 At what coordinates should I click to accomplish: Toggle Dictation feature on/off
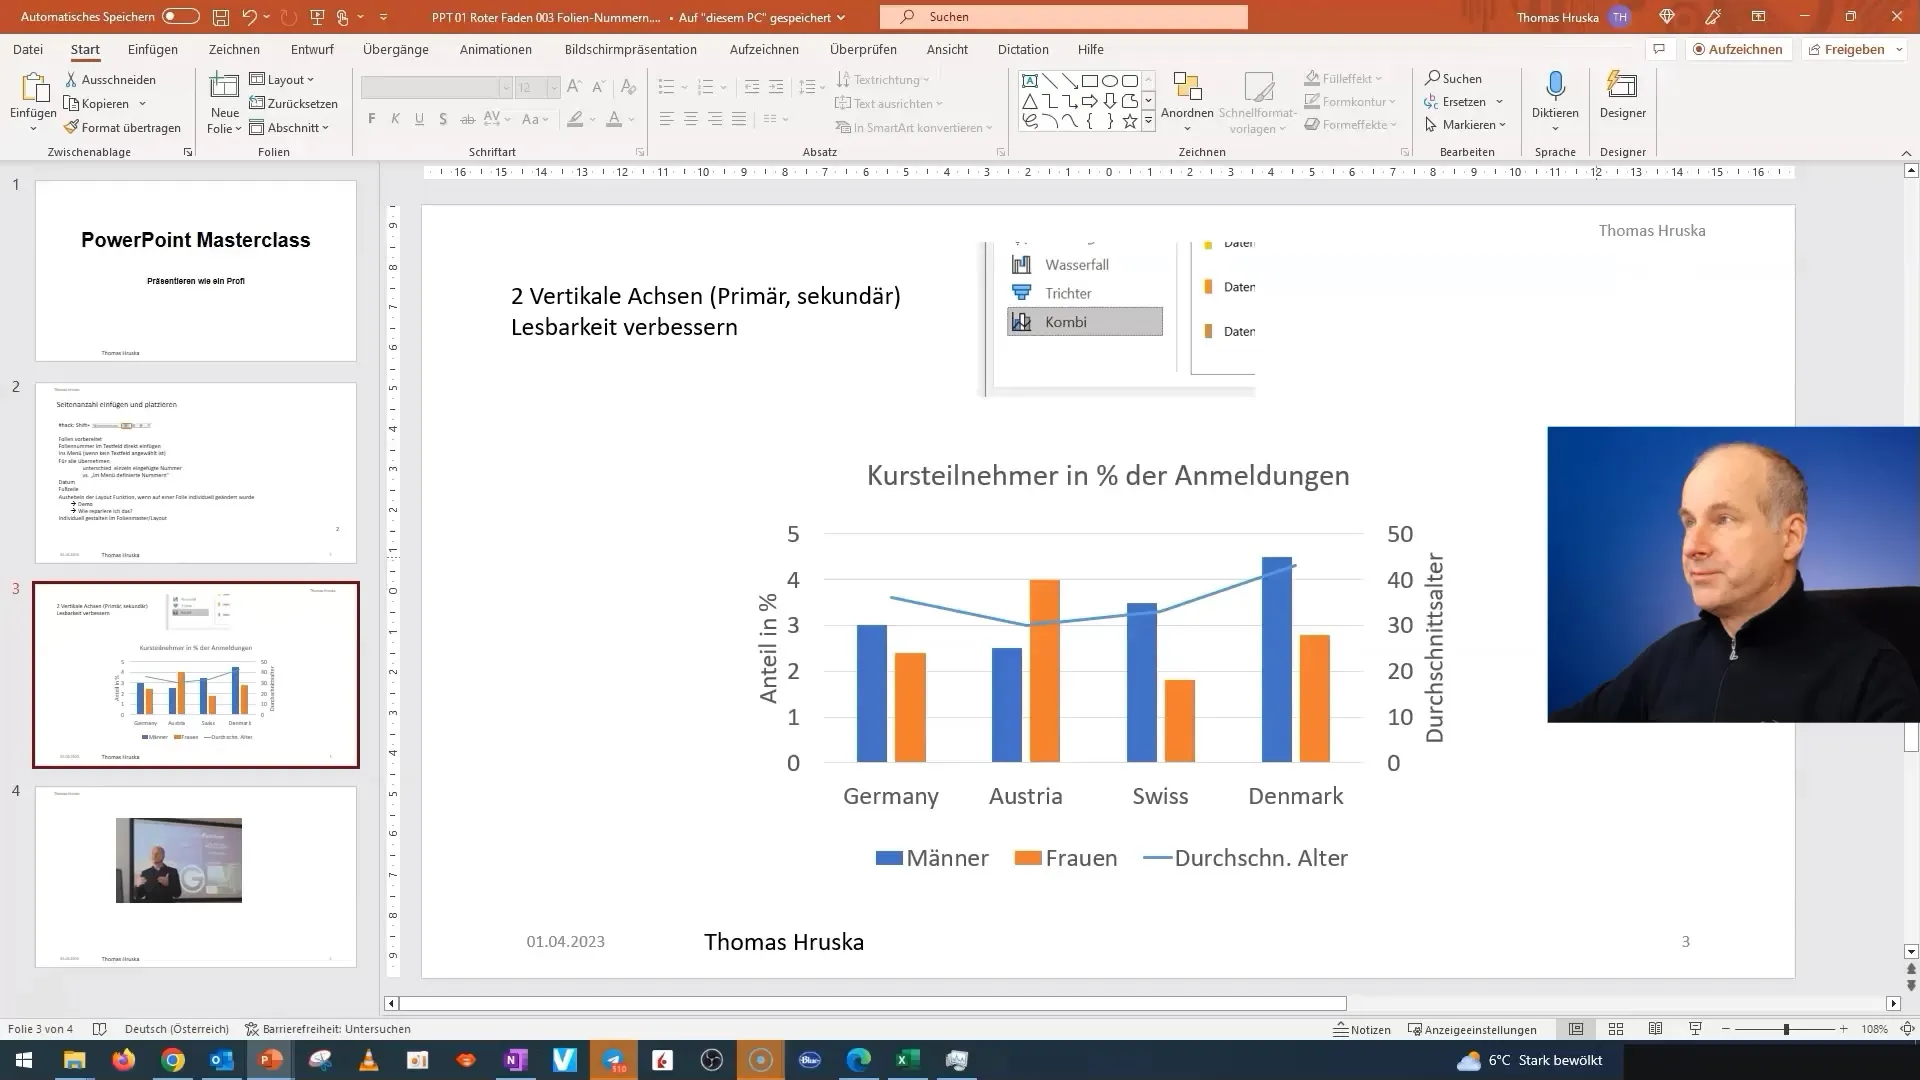coord(1553,99)
